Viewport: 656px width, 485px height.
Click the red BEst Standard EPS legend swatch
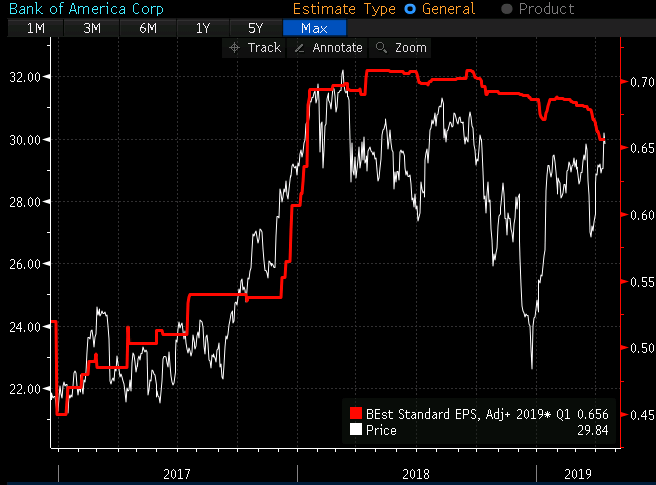(356, 413)
